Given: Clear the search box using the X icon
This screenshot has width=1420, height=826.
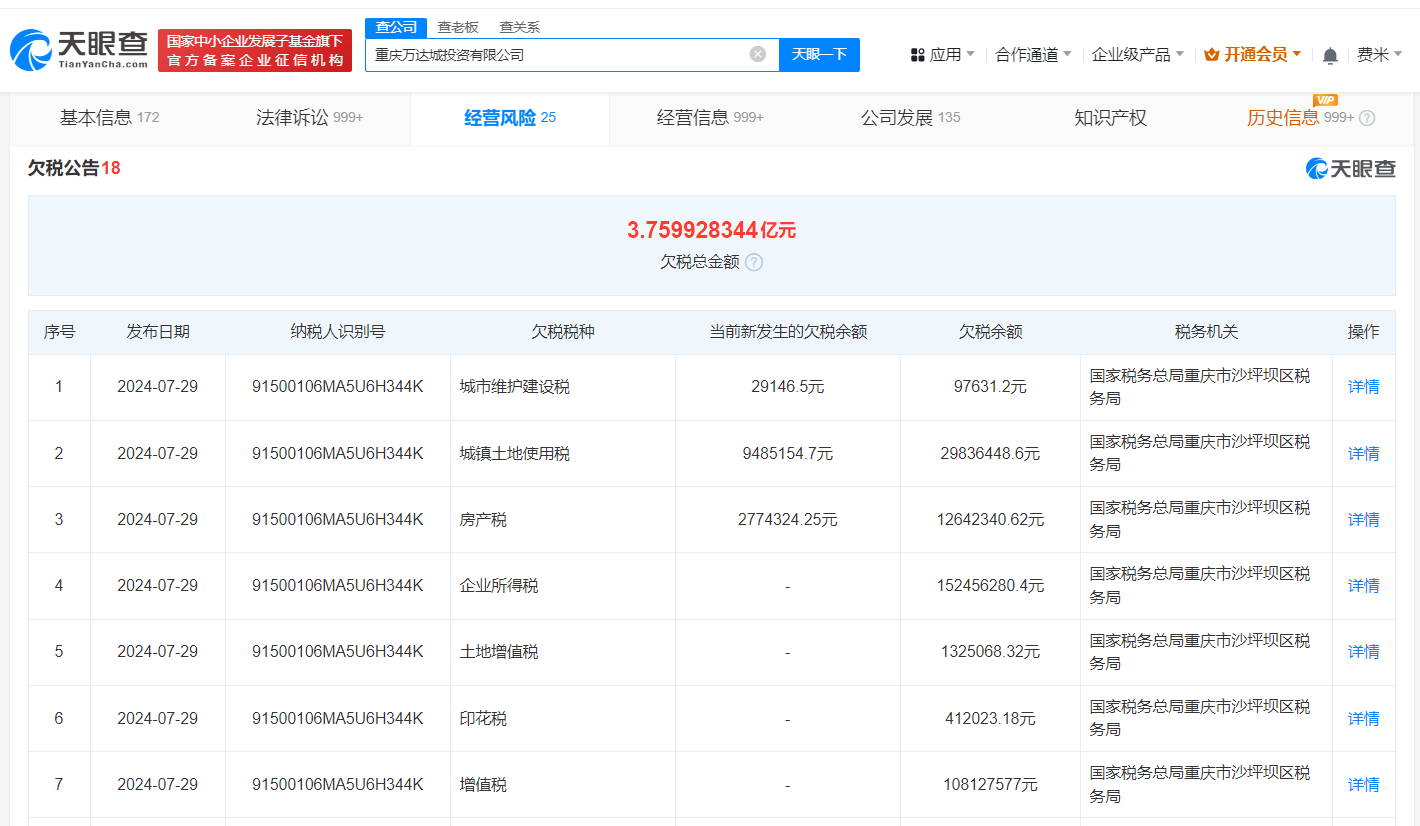Looking at the screenshot, I should tap(757, 55).
